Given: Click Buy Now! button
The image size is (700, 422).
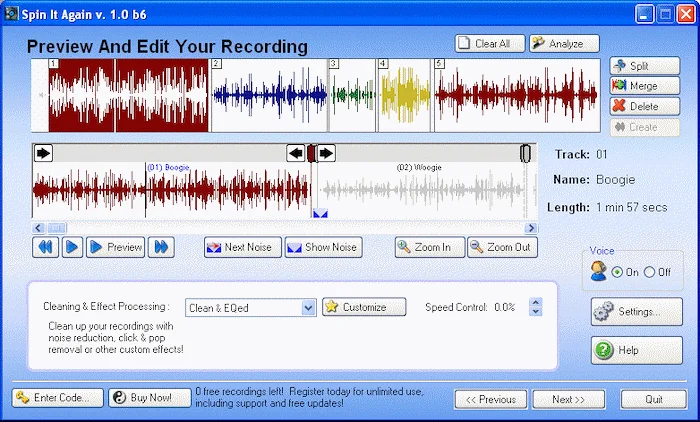Looking at the screenshot, I should coord(150,397).
